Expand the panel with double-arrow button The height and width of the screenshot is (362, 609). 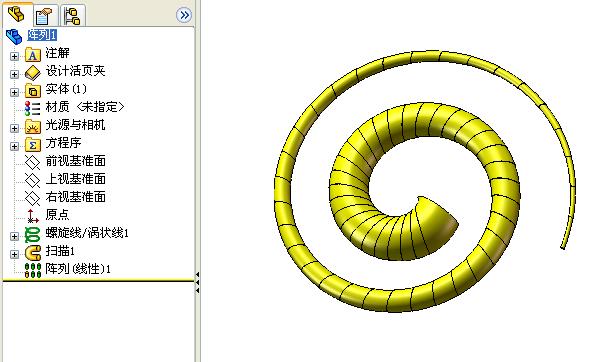pos(184,15)
